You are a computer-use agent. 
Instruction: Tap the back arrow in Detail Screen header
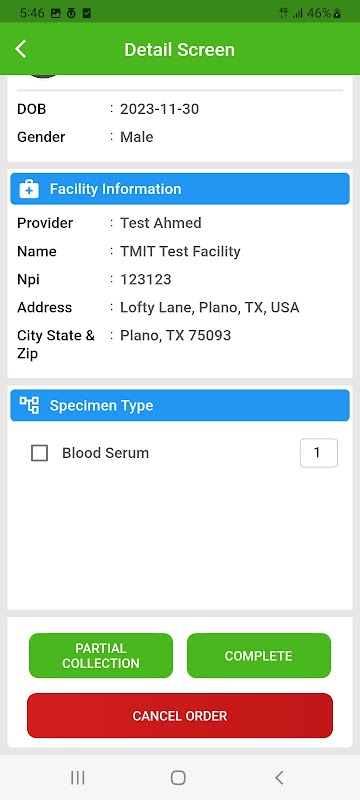[x=21, y=49]
